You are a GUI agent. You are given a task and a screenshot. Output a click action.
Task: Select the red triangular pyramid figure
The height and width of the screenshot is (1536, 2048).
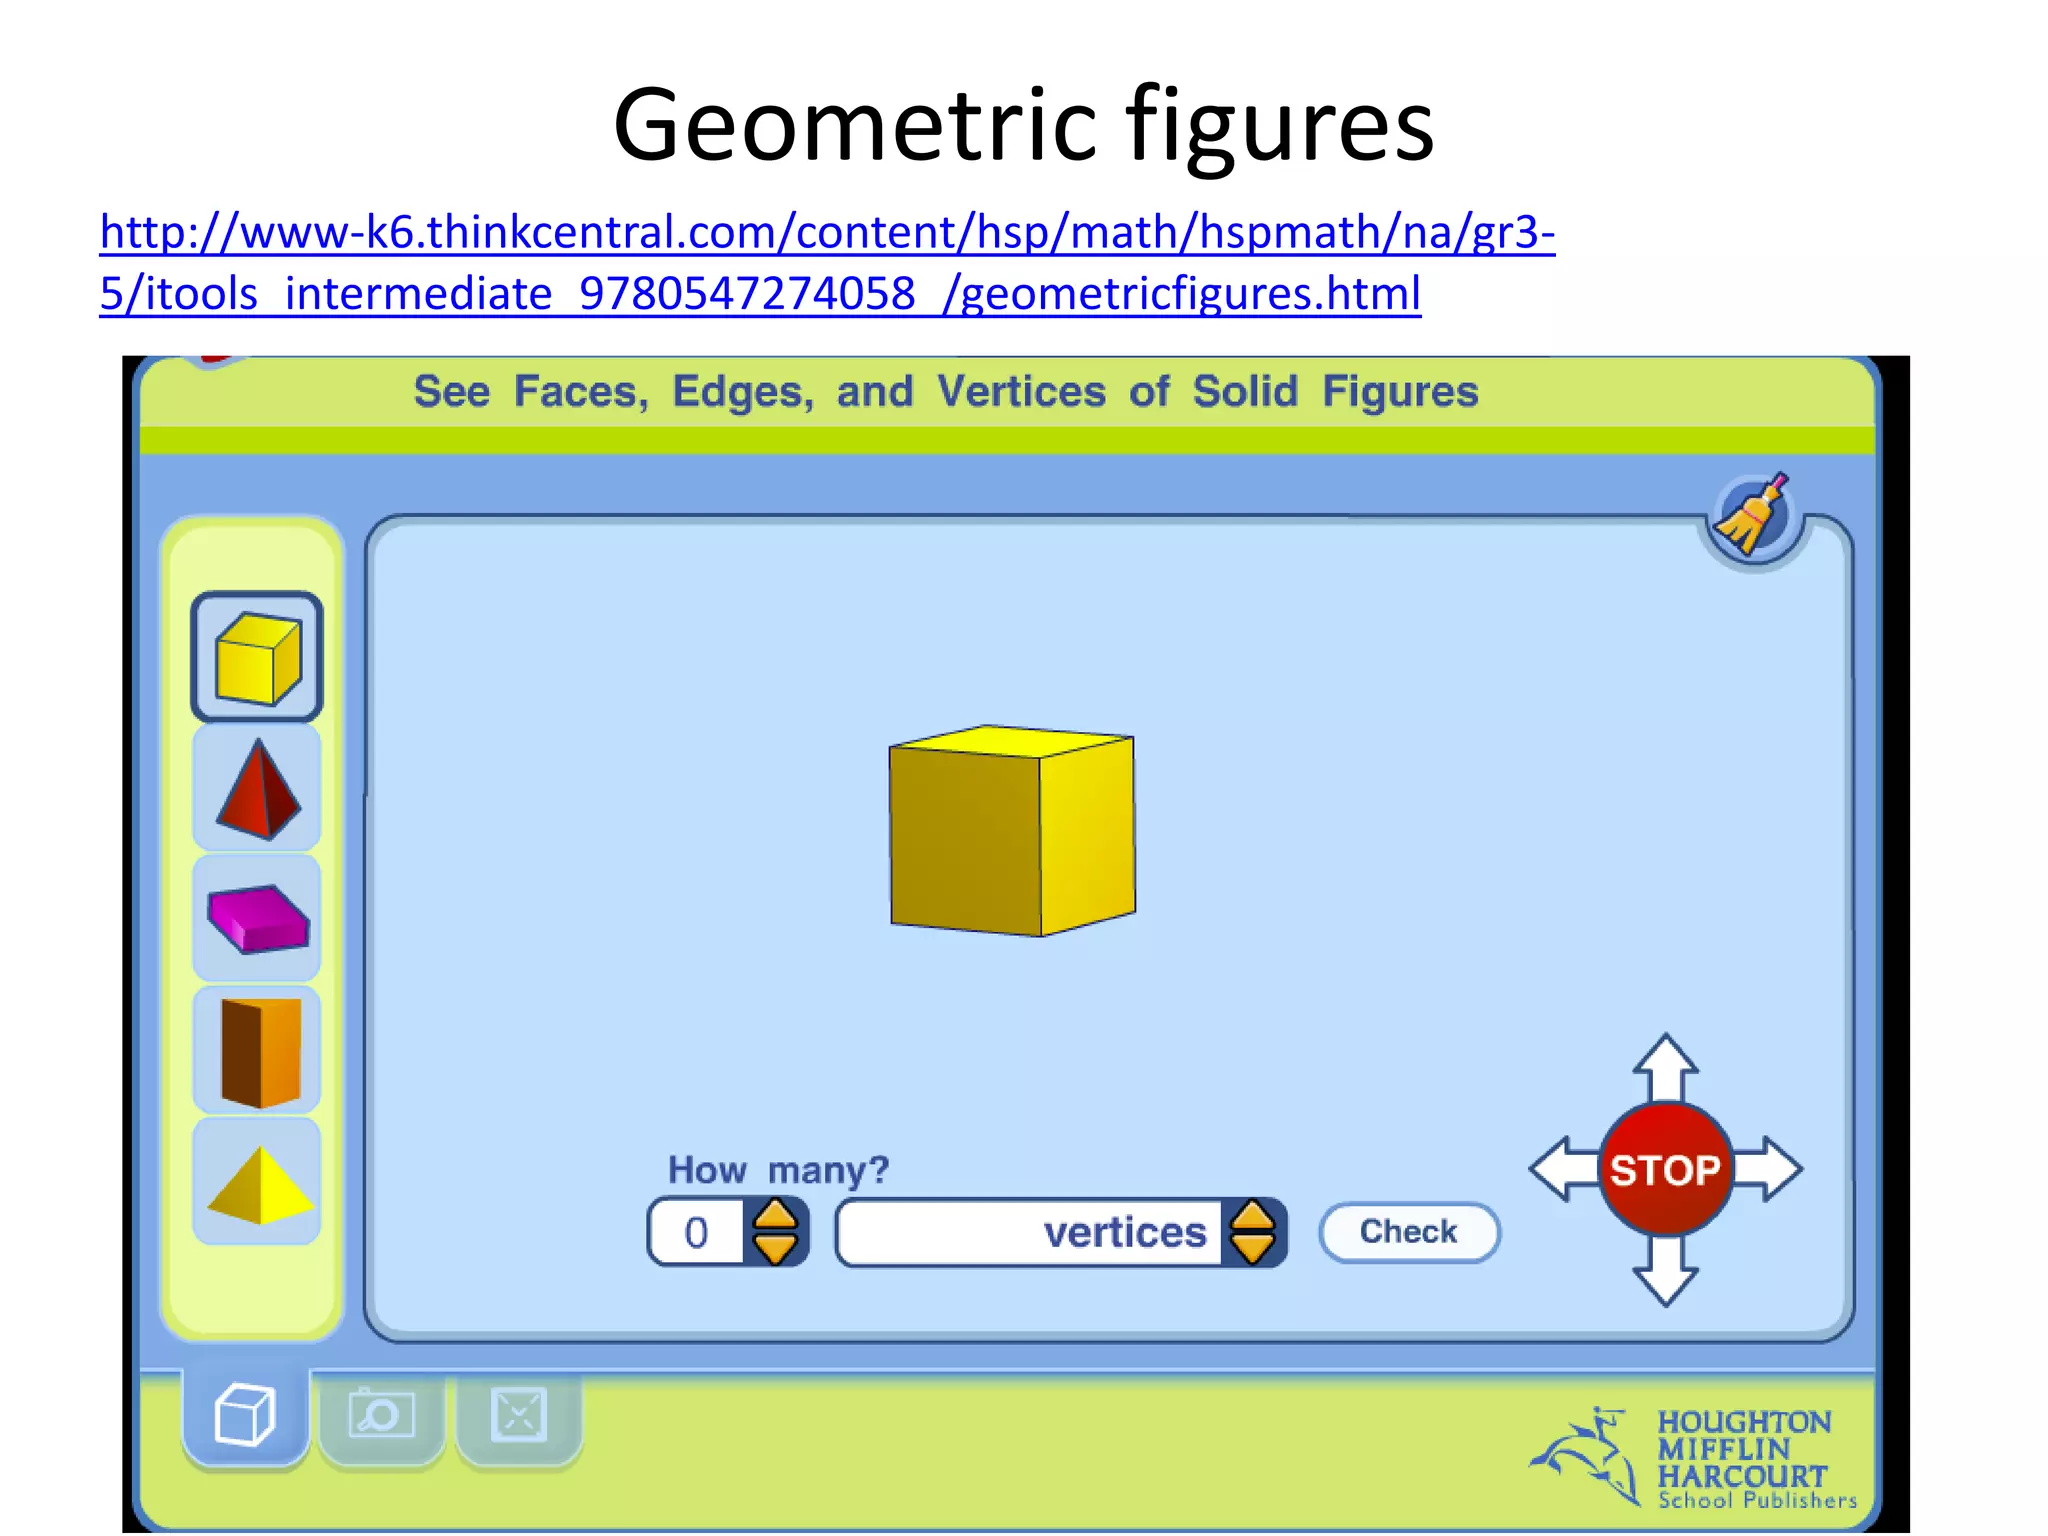pyautogui.click(x=257, y=789)
